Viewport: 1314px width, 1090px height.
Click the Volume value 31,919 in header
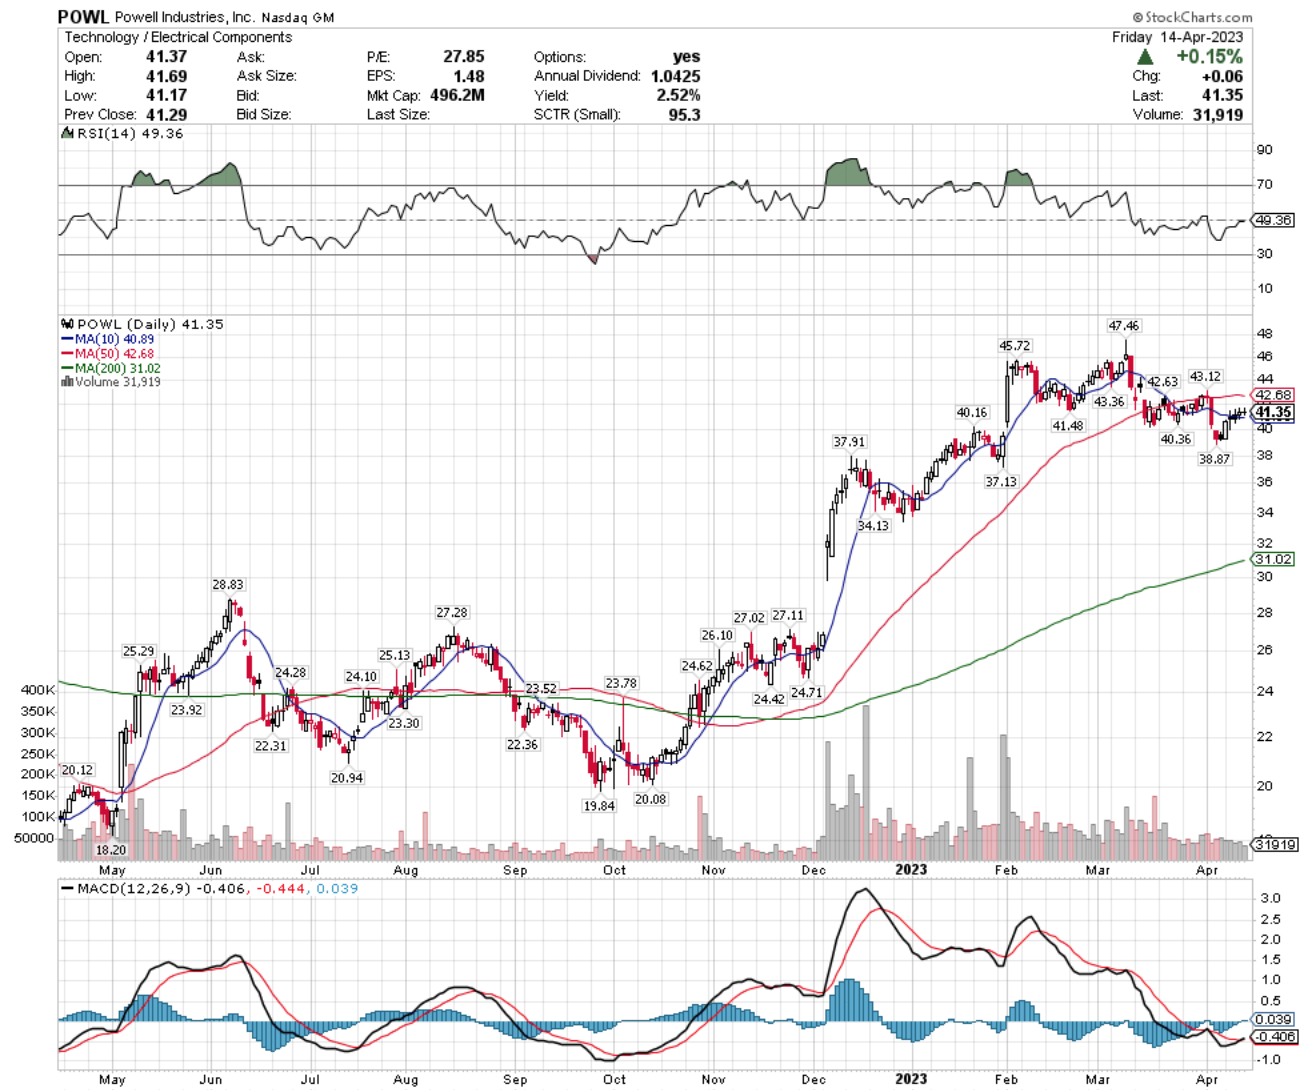coord(1217,114)
